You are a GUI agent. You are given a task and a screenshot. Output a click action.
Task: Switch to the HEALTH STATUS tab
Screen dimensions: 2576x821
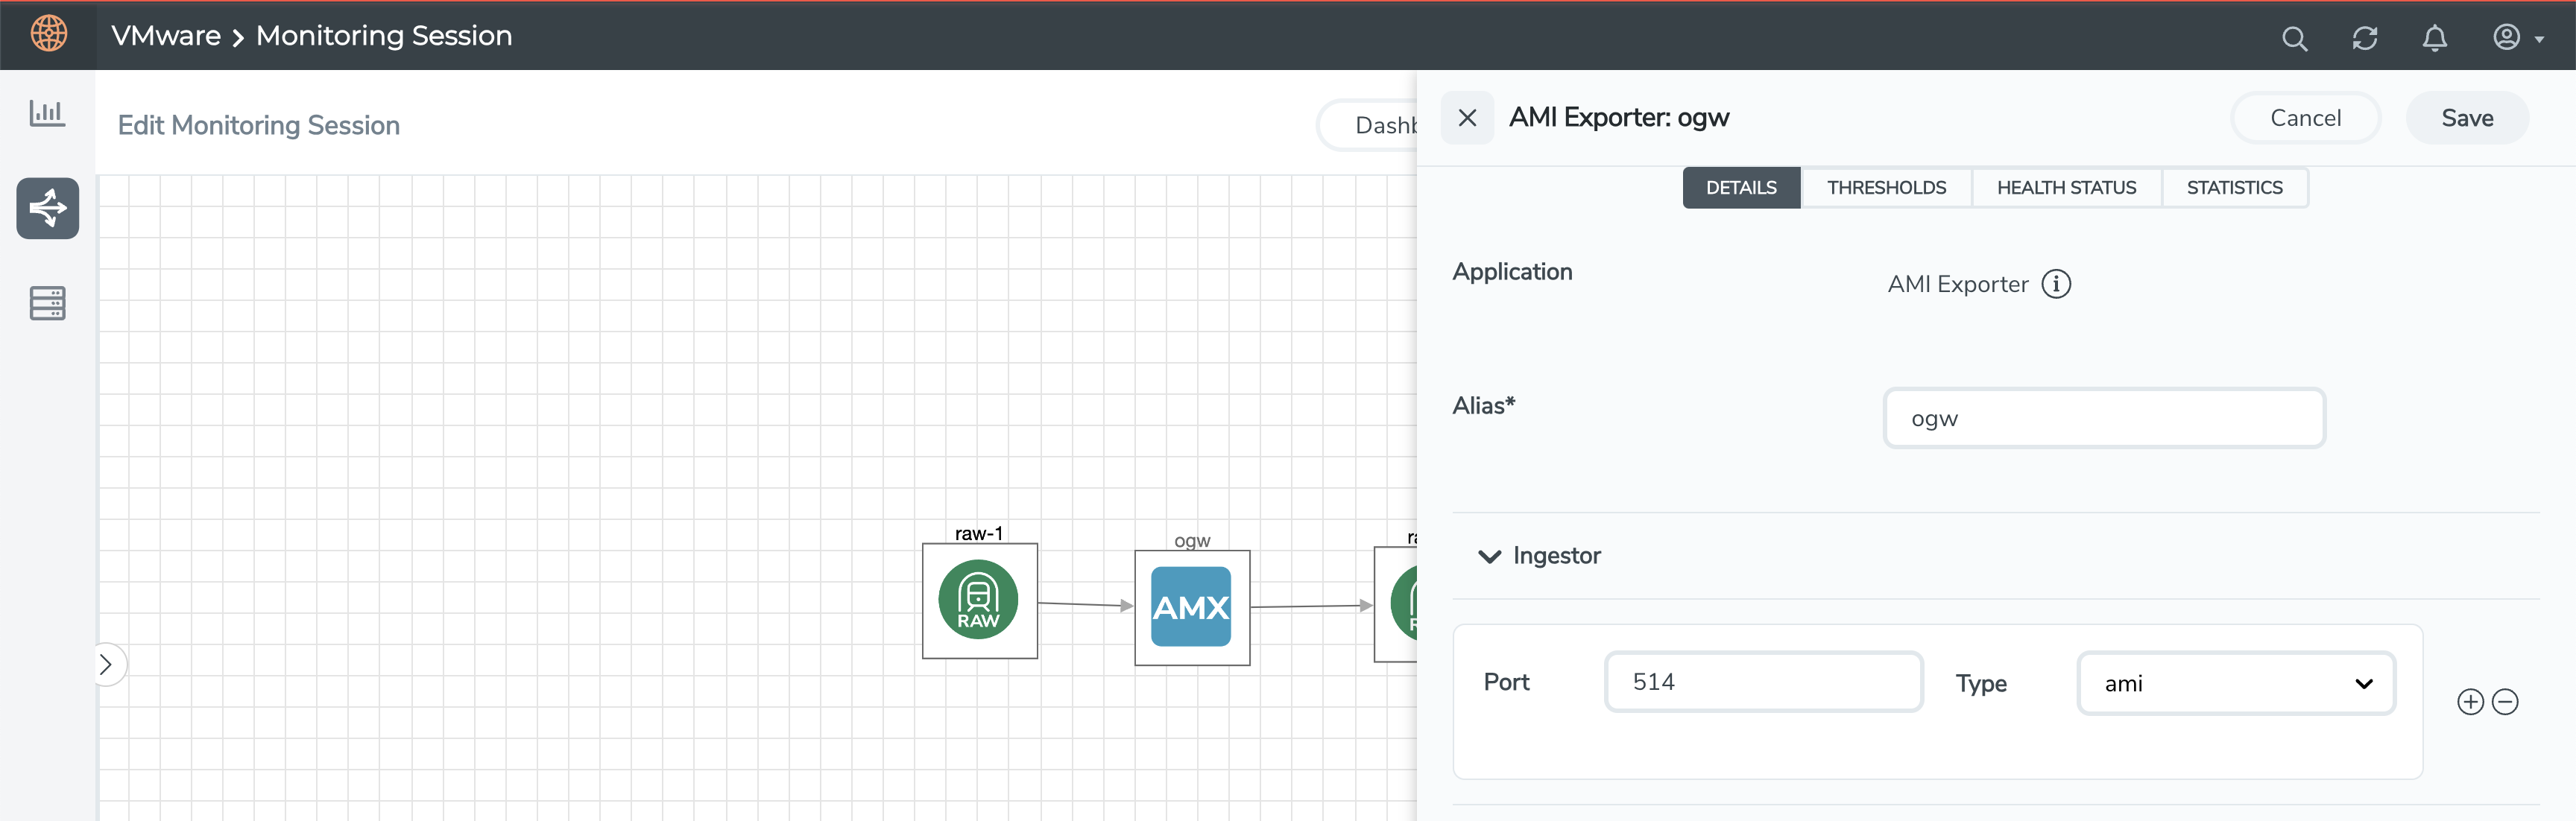2066,188
